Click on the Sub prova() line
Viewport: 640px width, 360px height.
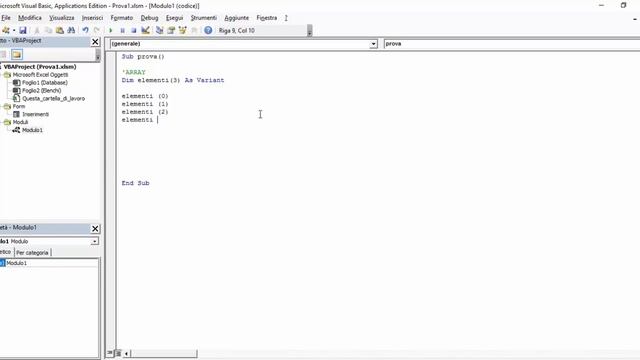tap(143, 57)
